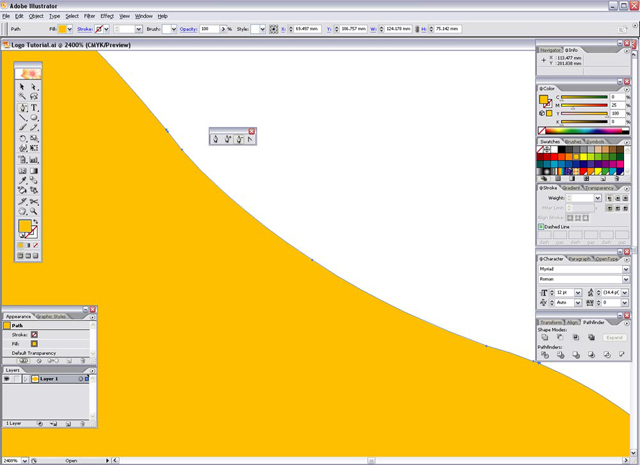Toggle Layer 1 visibility eye icon

pos(7,379)
